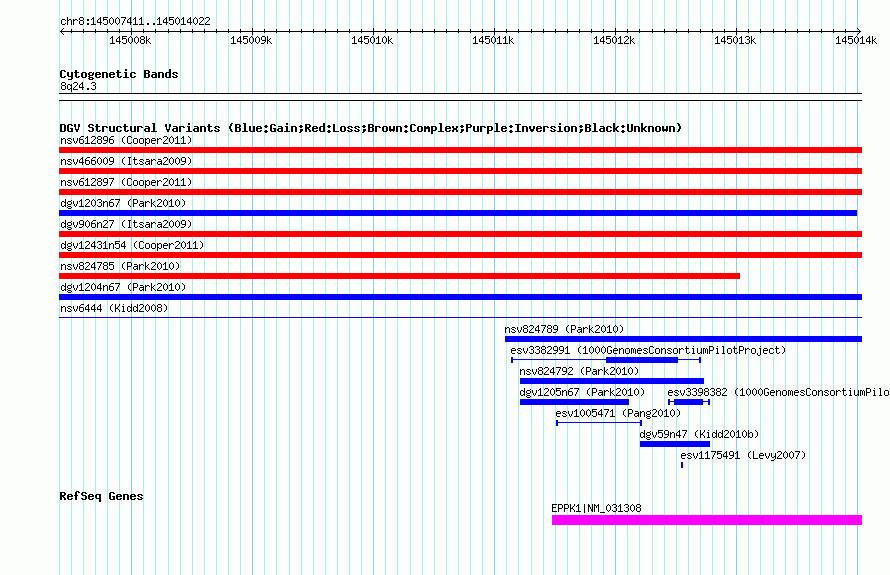Click the 8q24.3 cytogenetic band bar

pyautogui.click(x=460, y=97)
